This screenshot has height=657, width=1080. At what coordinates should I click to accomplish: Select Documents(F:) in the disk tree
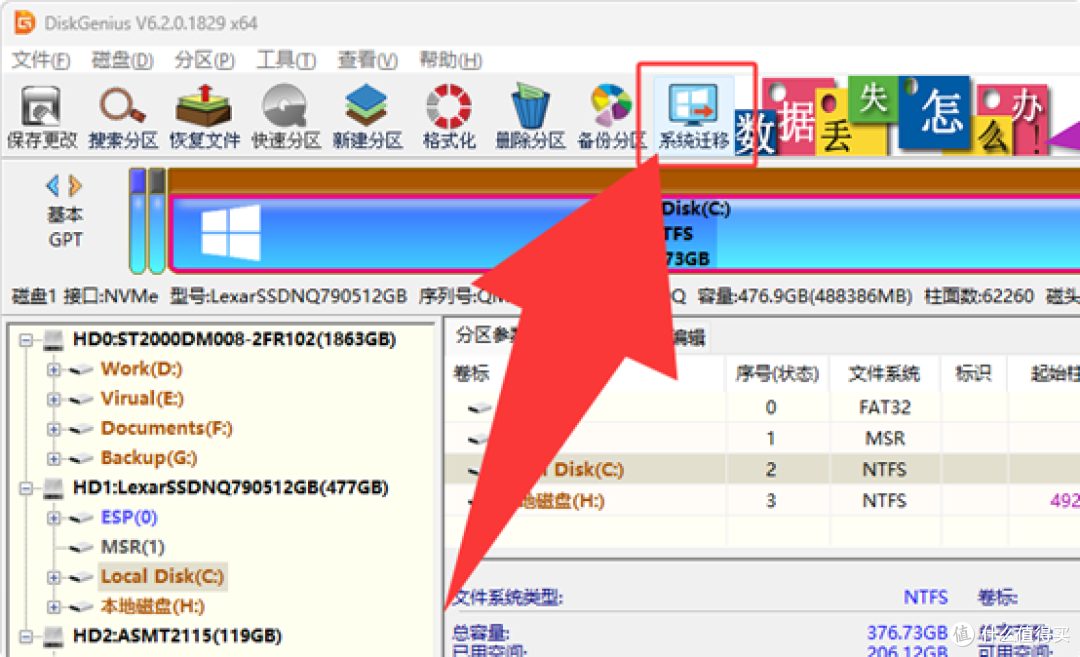click(167, 428)
